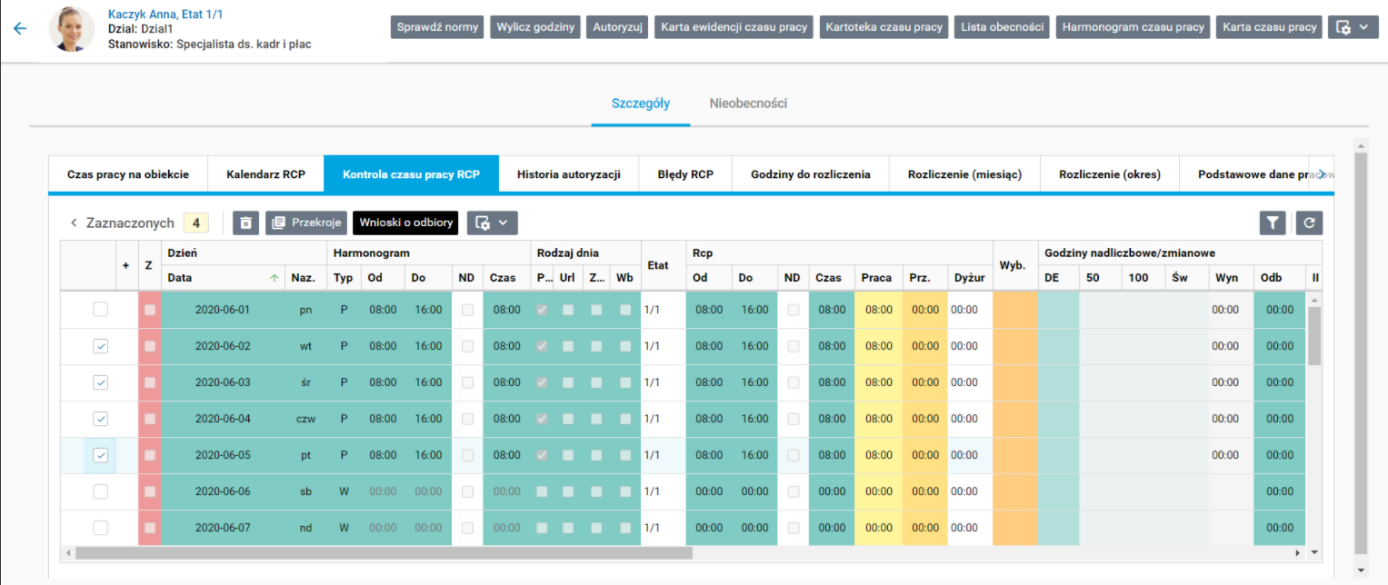Click Typ 'W' in 2020-06-07 row

tap(344, 527)
